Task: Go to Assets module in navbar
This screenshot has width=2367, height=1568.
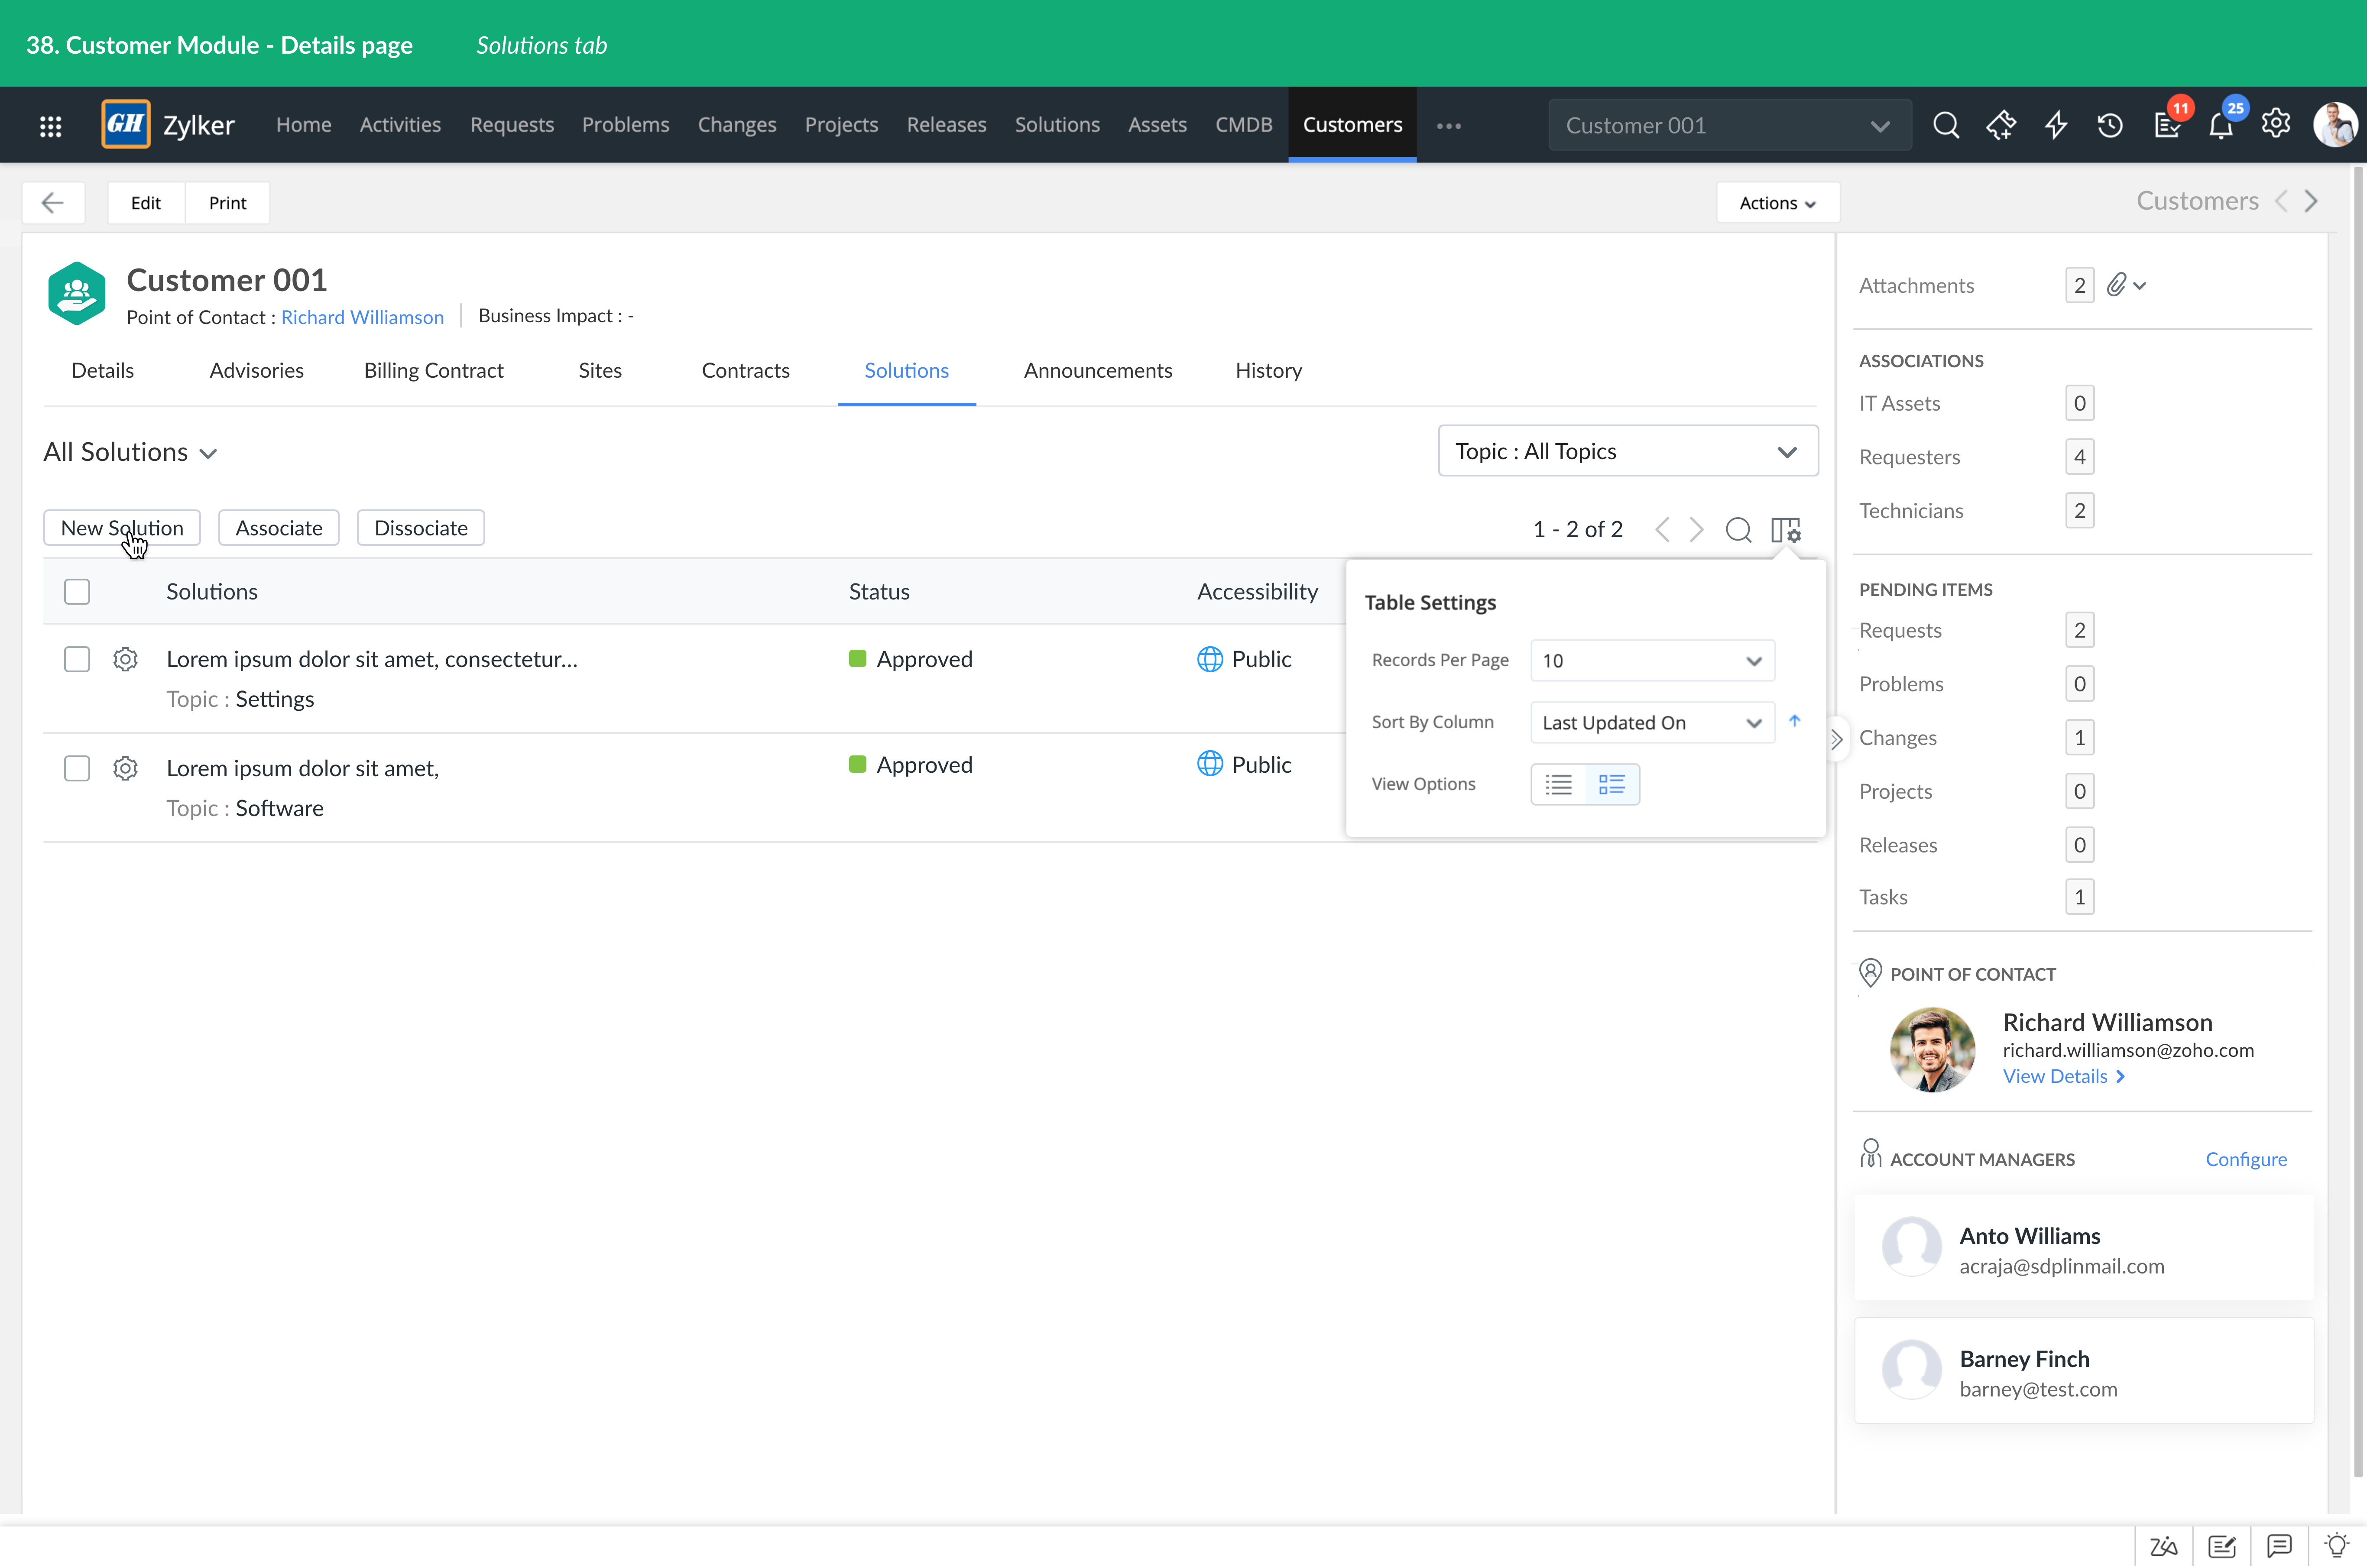Action: (x=1157, y=125)
